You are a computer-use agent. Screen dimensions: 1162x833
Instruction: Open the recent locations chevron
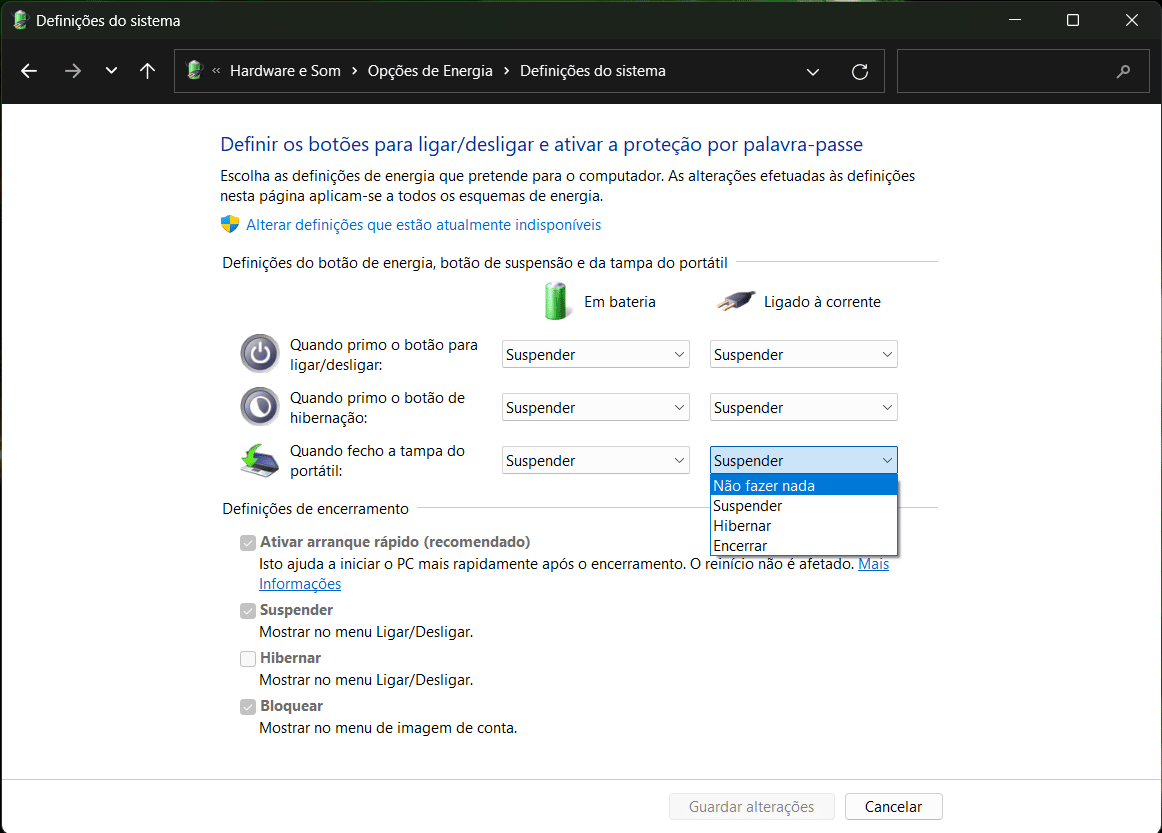pyautogui.click(x=111, y=71)
